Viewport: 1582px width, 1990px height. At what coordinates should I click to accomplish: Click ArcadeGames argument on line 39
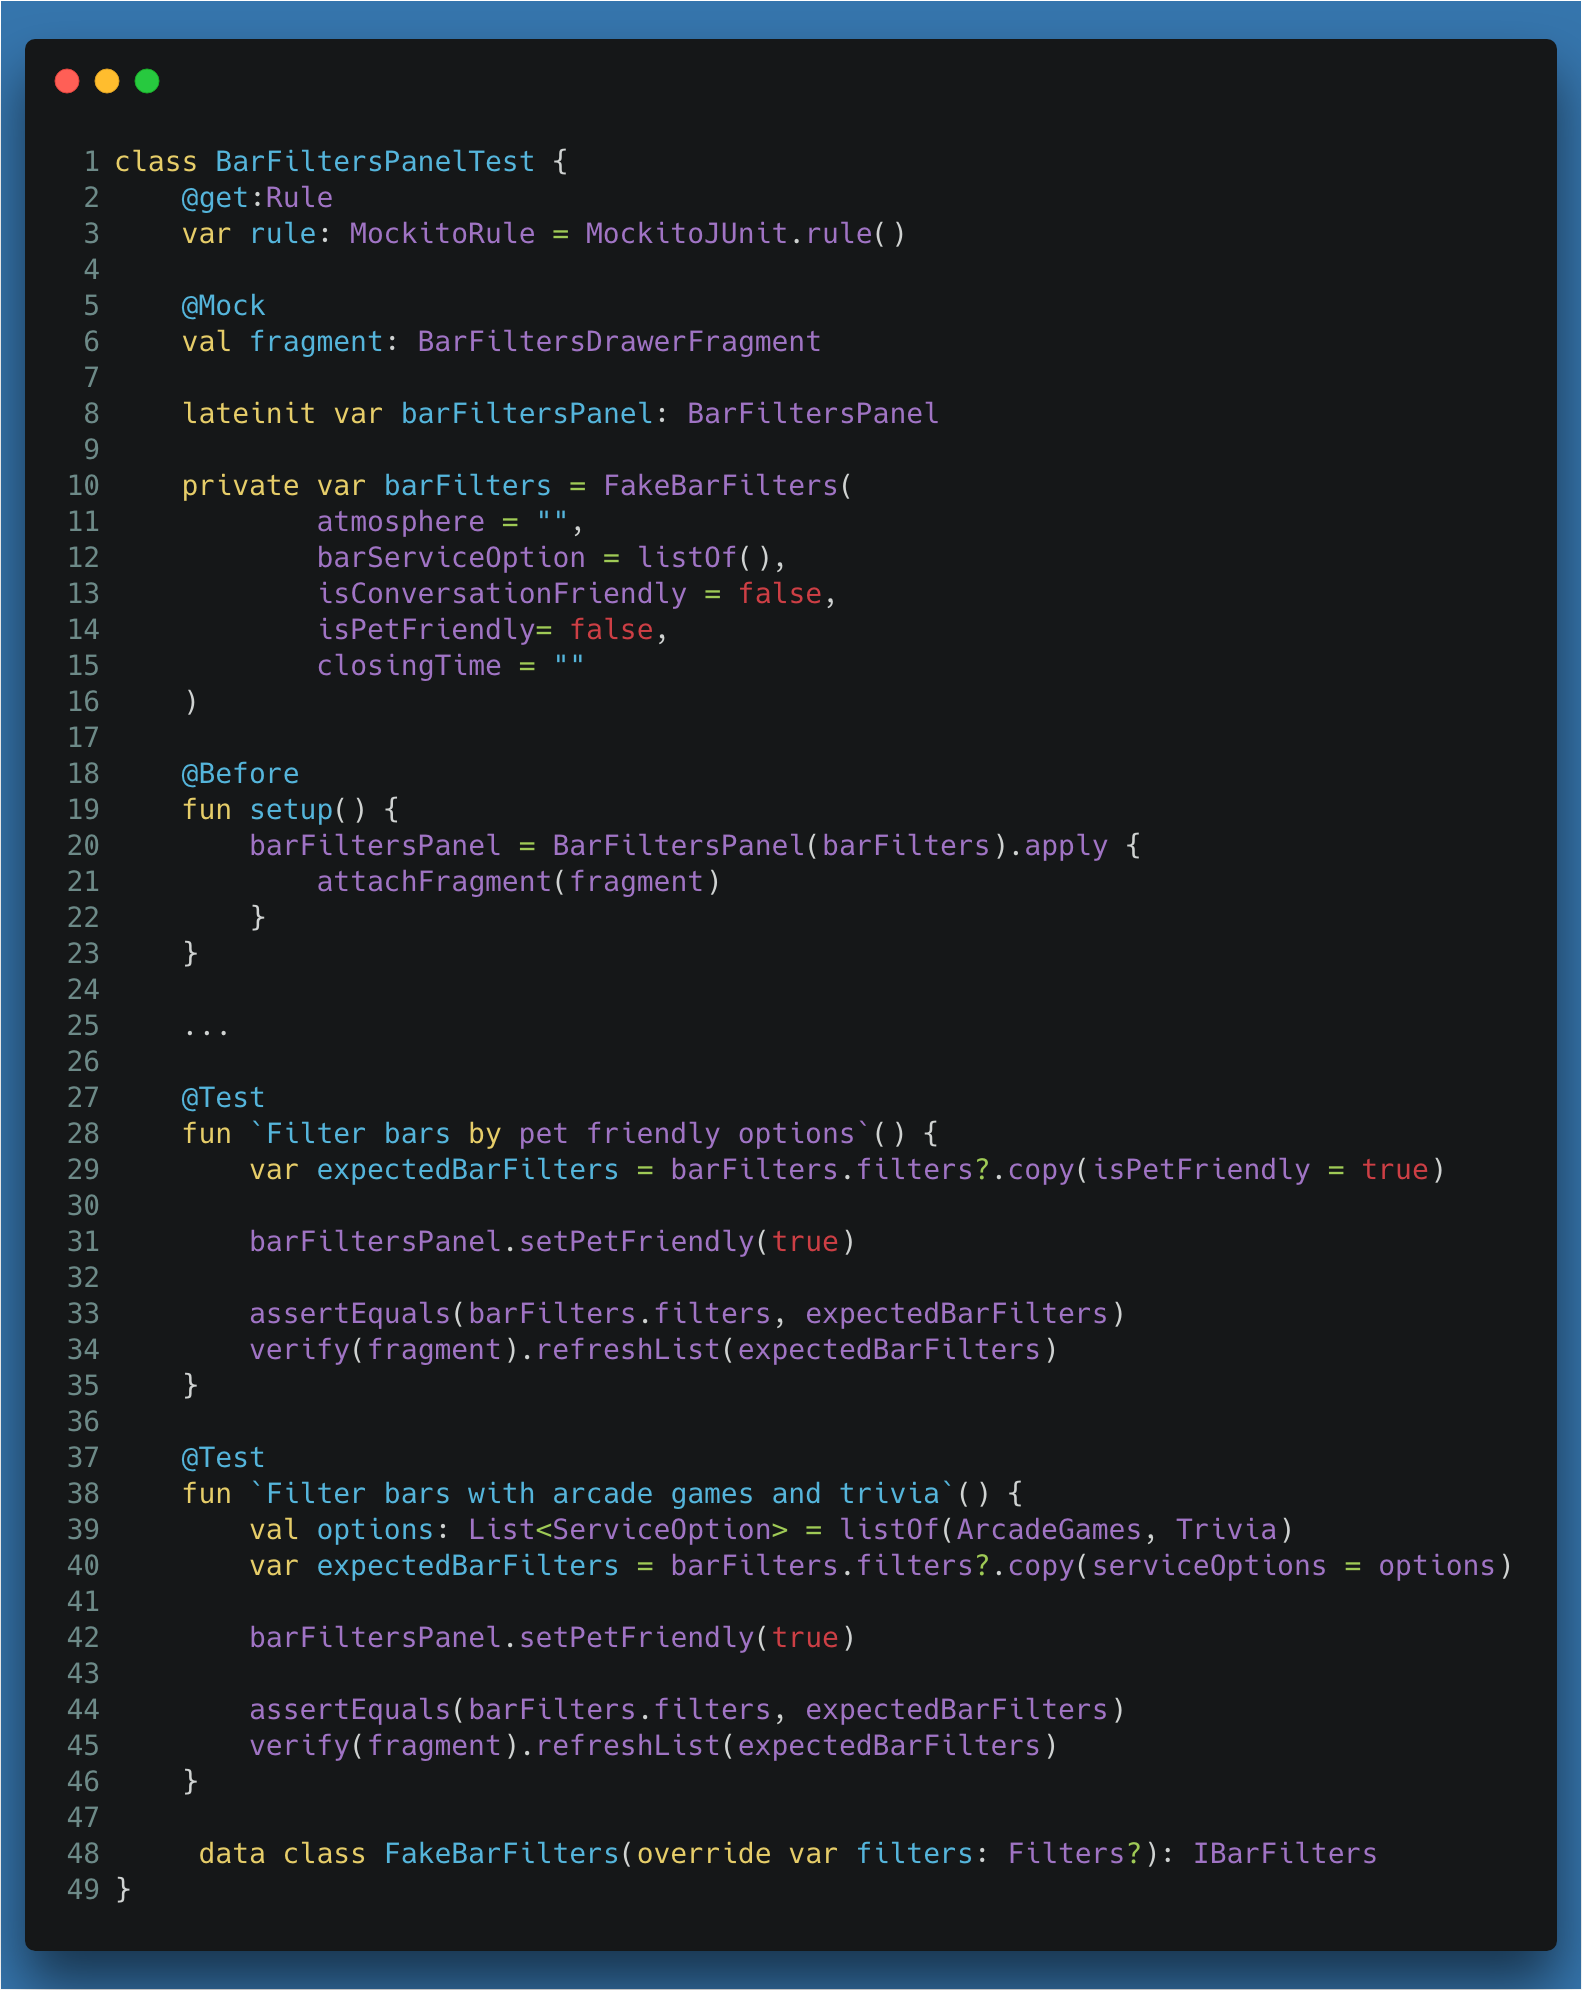pos(1049,1530)
